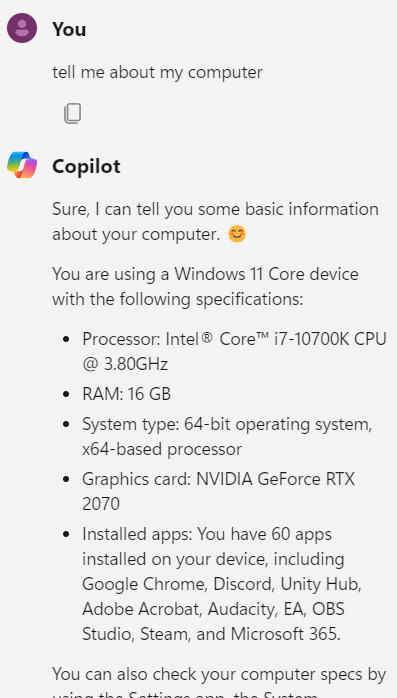Viewport: 397px width, 698px height.
Task: Click the purple user avatar icon
Action: pyautogui.click(x=22, y=28)
